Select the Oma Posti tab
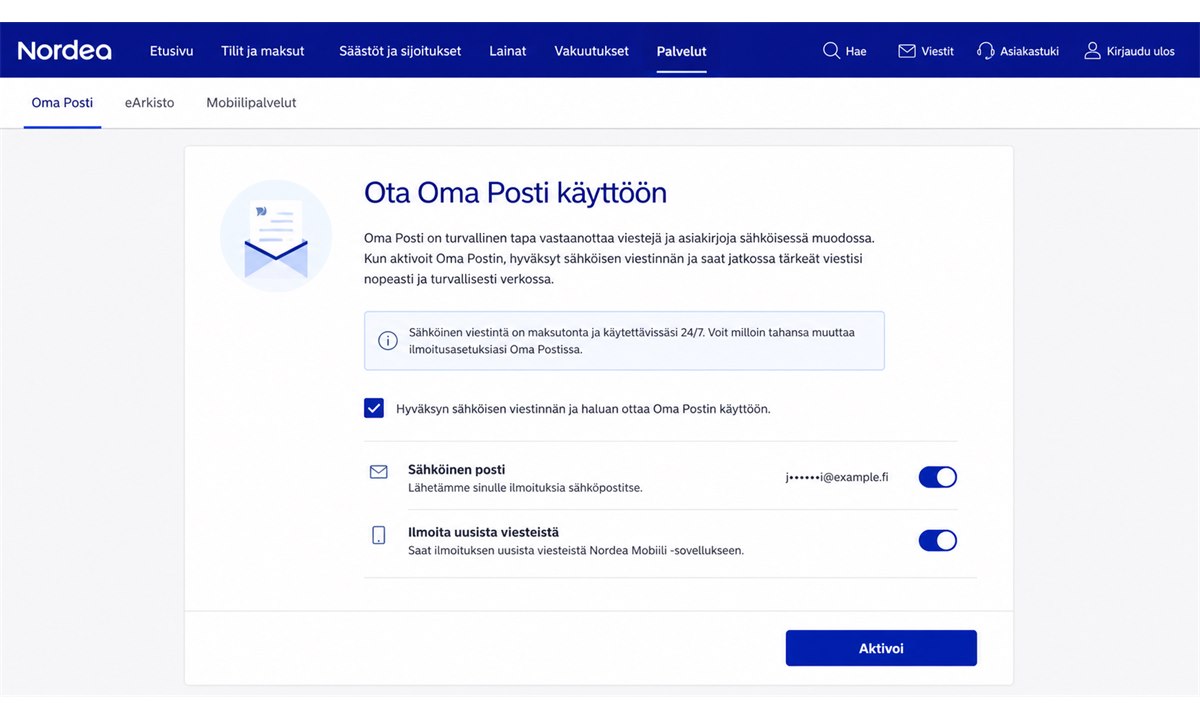1200x720 pixels. [x=62, y=103]
